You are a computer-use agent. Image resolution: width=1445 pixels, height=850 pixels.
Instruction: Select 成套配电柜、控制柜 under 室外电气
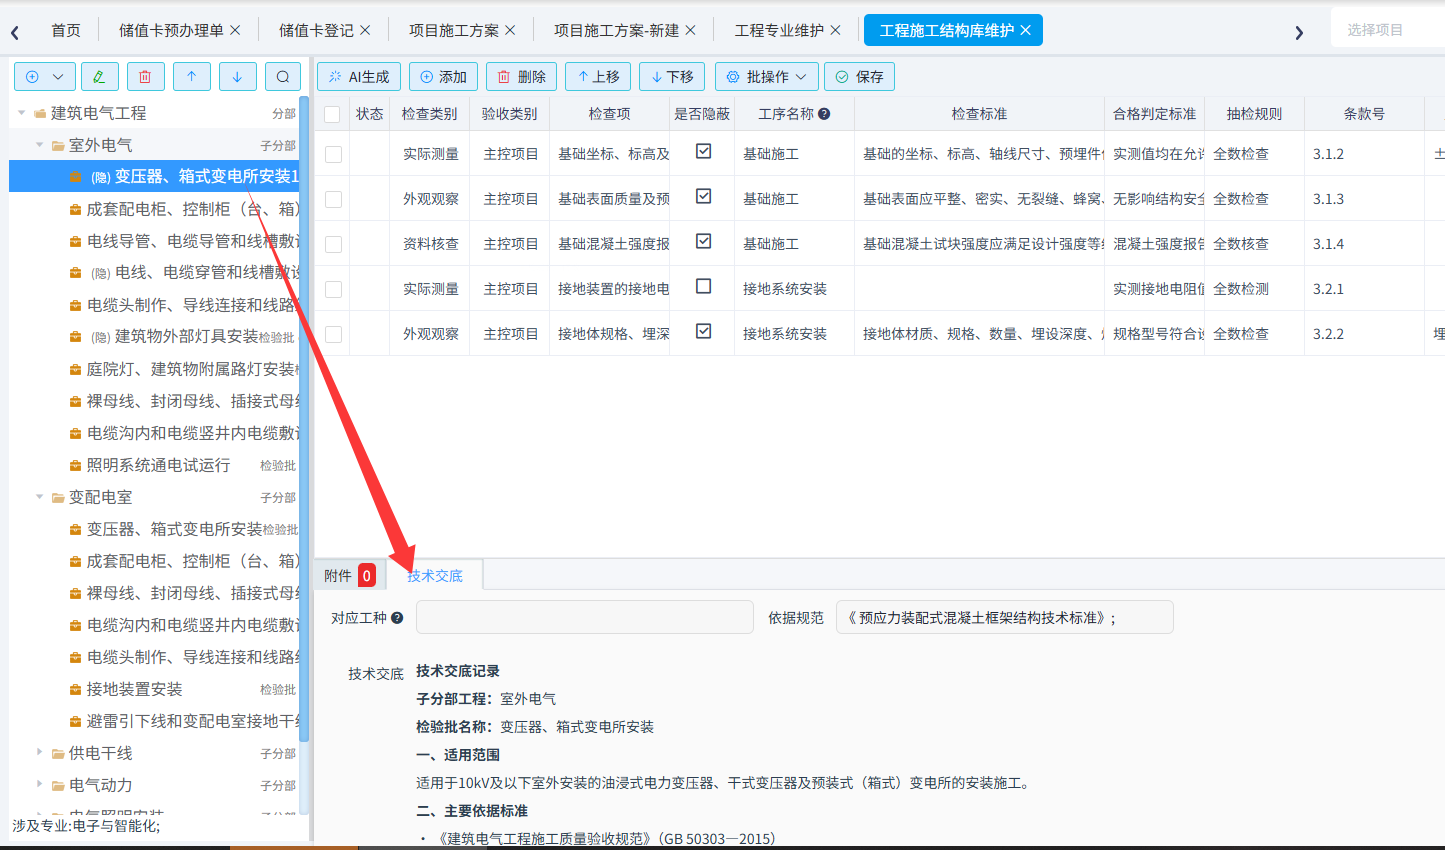(192, 209)
